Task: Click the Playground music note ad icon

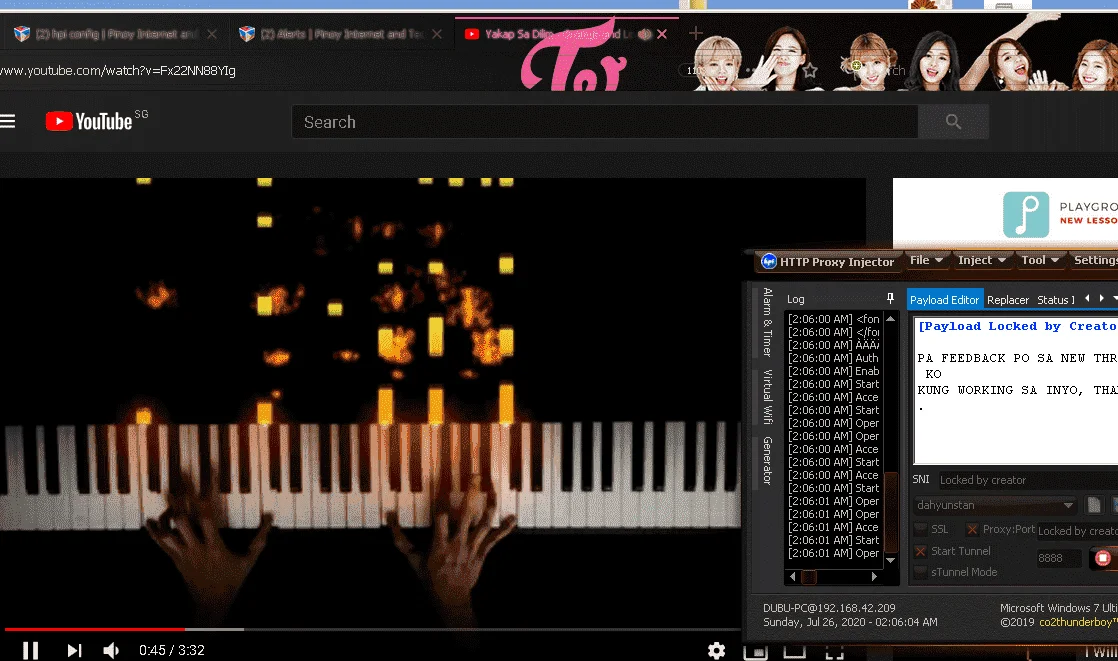Action: (x=1025, y=214)
